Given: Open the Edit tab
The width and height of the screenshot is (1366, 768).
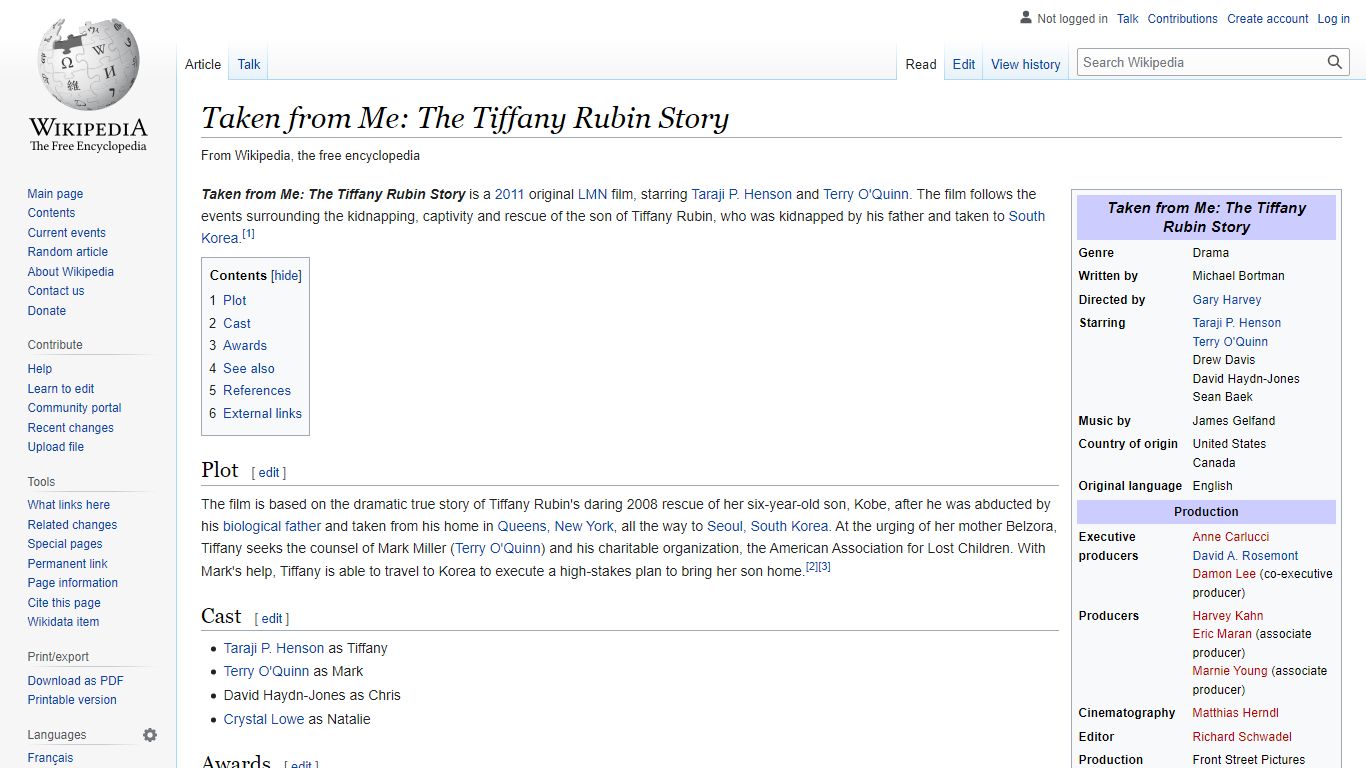Looking at the screenshot, I should tap(964, 64).
